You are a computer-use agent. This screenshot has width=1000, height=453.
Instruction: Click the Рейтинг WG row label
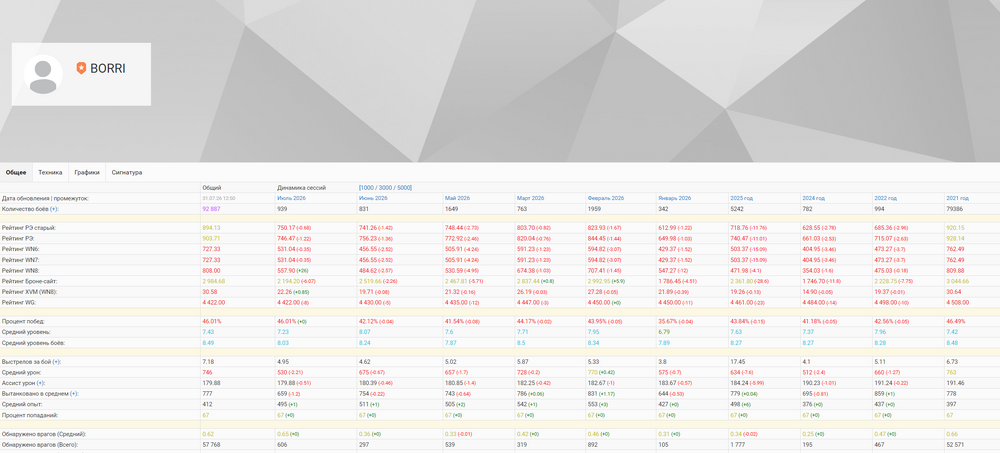(x=20, y=302)
